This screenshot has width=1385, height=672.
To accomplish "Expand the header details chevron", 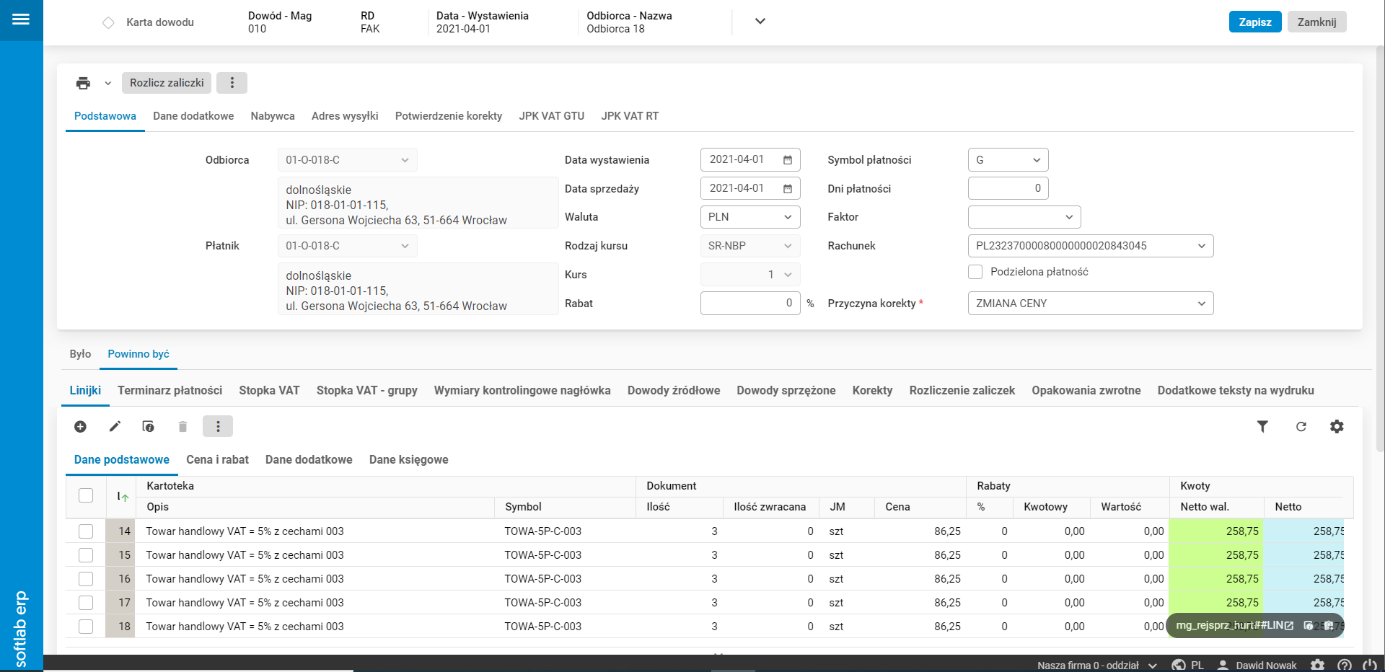I will pos(760,22).
